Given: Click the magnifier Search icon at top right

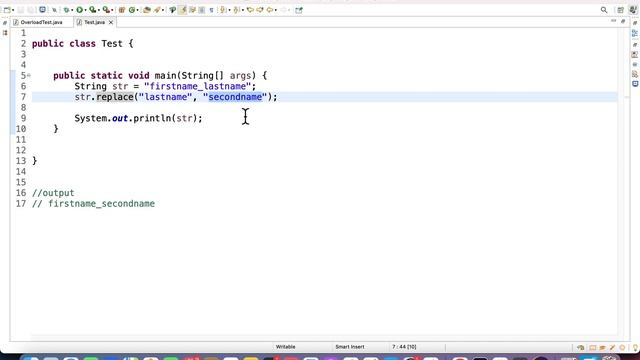Looking at the screenshot, I should pyautogui.click(x=604, y=10).
